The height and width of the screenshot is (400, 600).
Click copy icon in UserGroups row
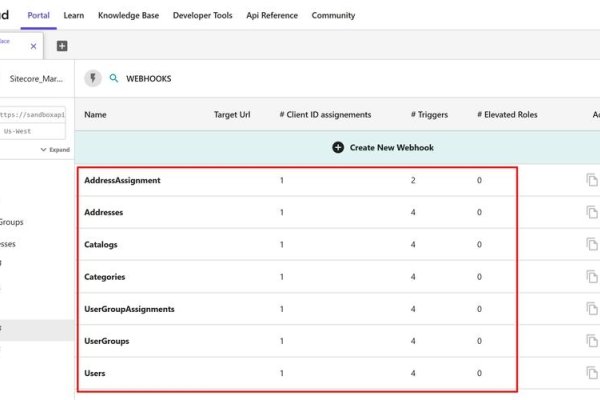pos(592,341)
